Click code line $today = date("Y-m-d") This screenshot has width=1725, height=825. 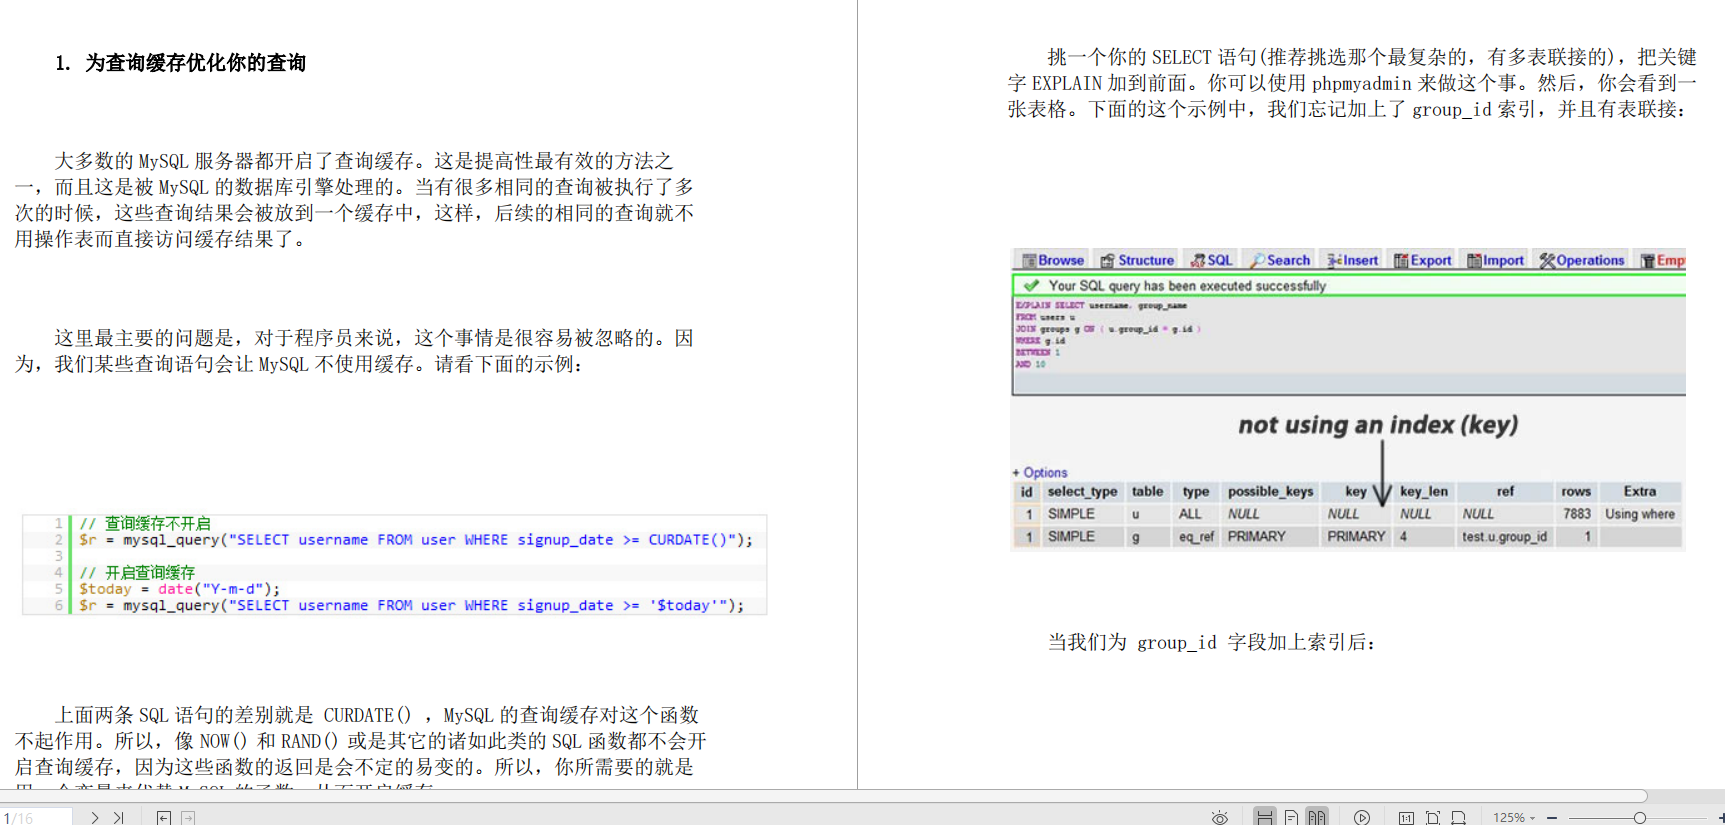click(180, 589)
